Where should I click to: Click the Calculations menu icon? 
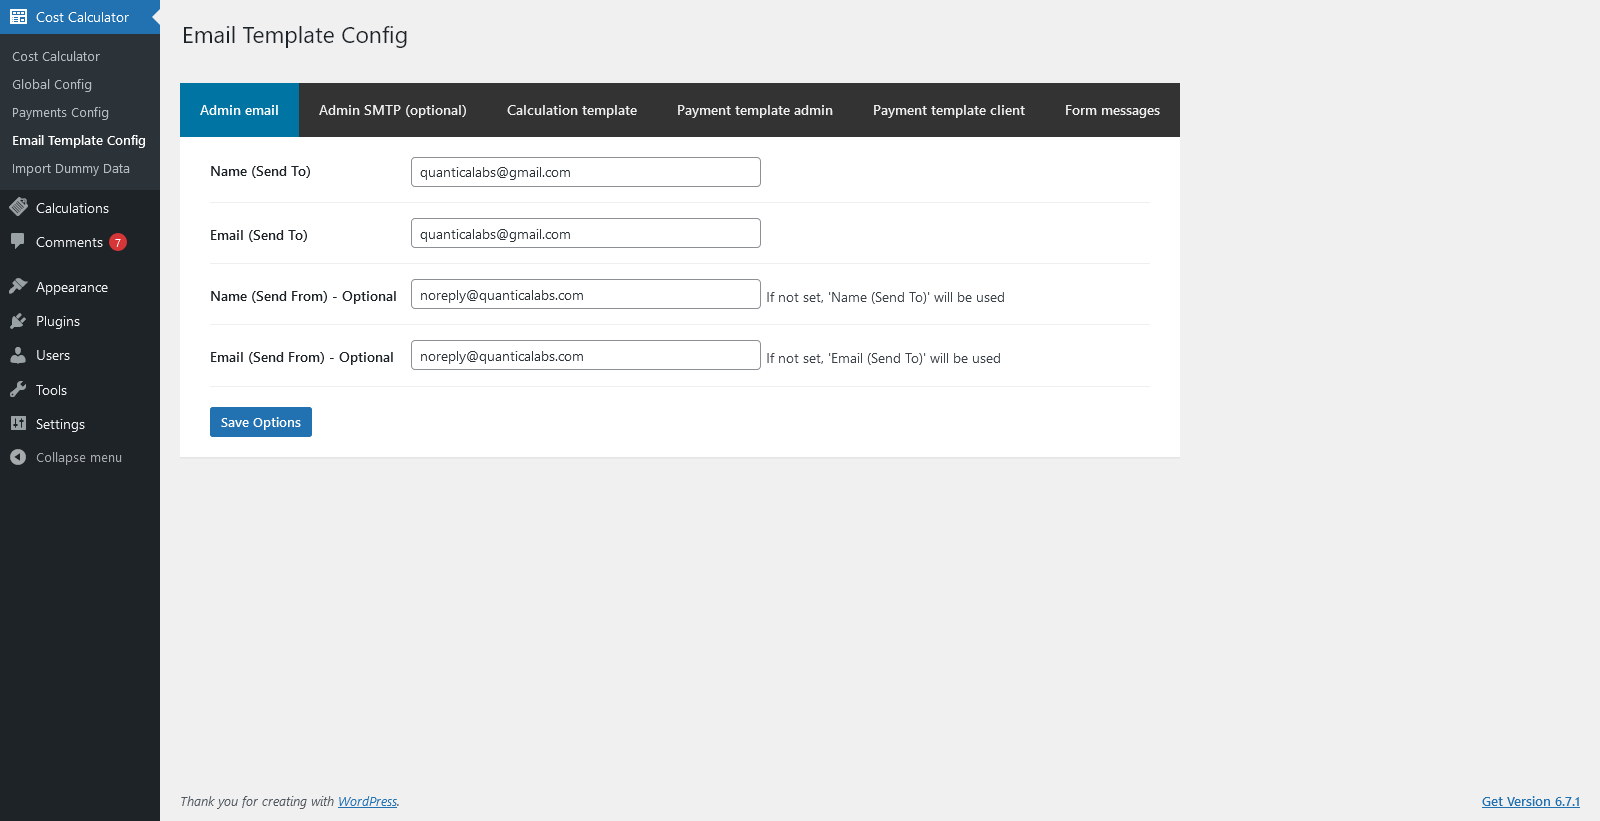pos(18,208)
